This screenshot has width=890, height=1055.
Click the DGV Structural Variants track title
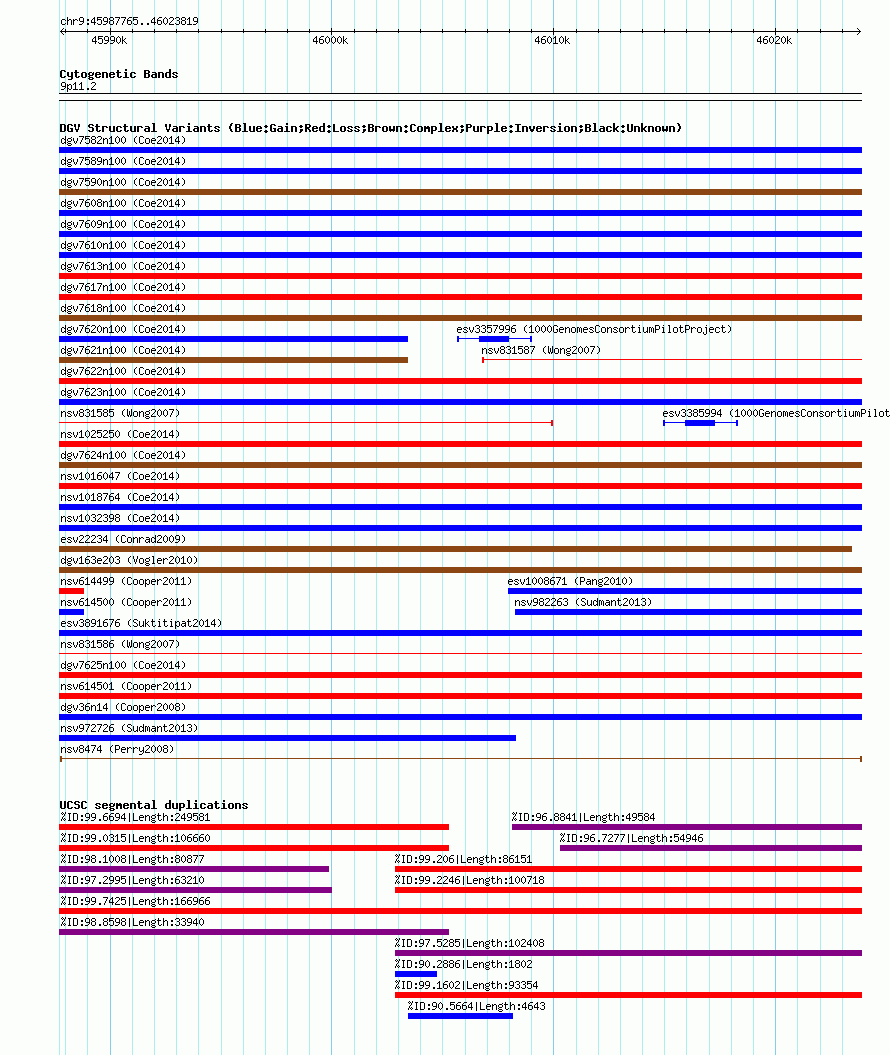point(371,128)
